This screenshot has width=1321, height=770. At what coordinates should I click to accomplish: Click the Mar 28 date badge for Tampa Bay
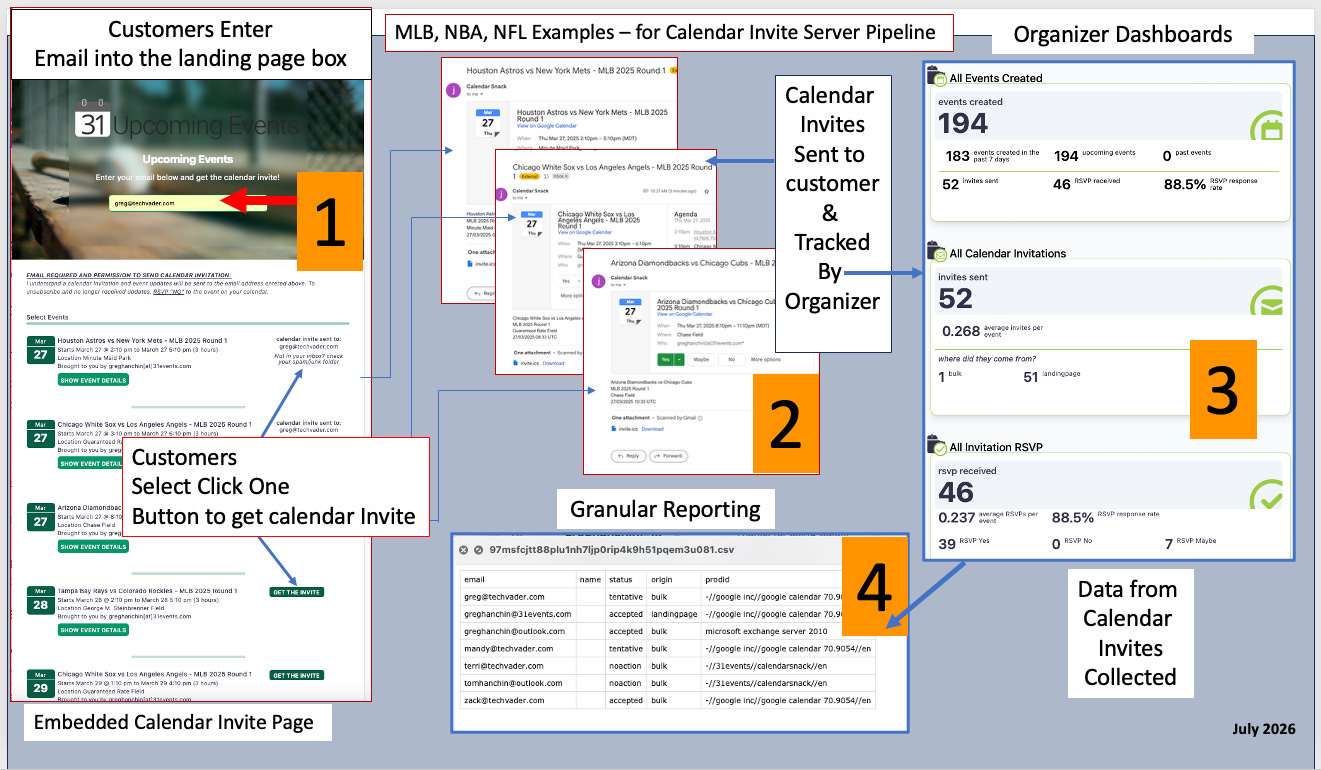pos(39,600)
